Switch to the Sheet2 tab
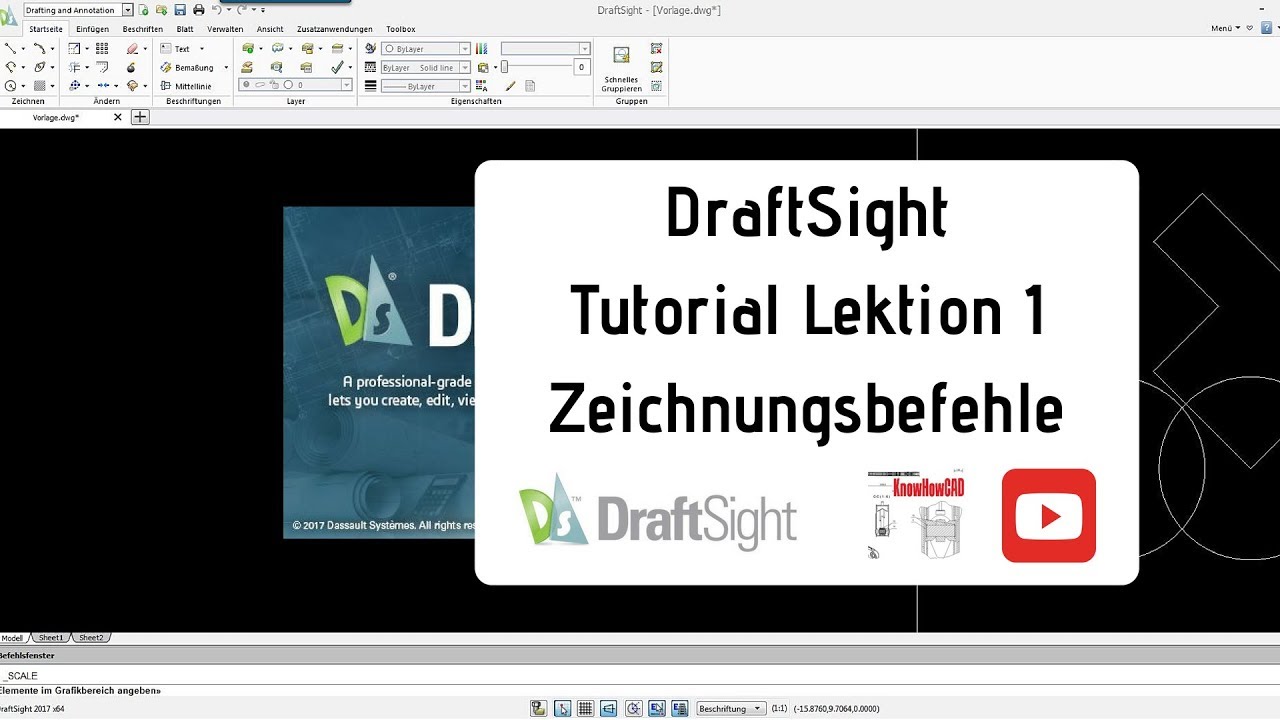Viewport: 1280px width, 720px height. [x=91, y=637]
